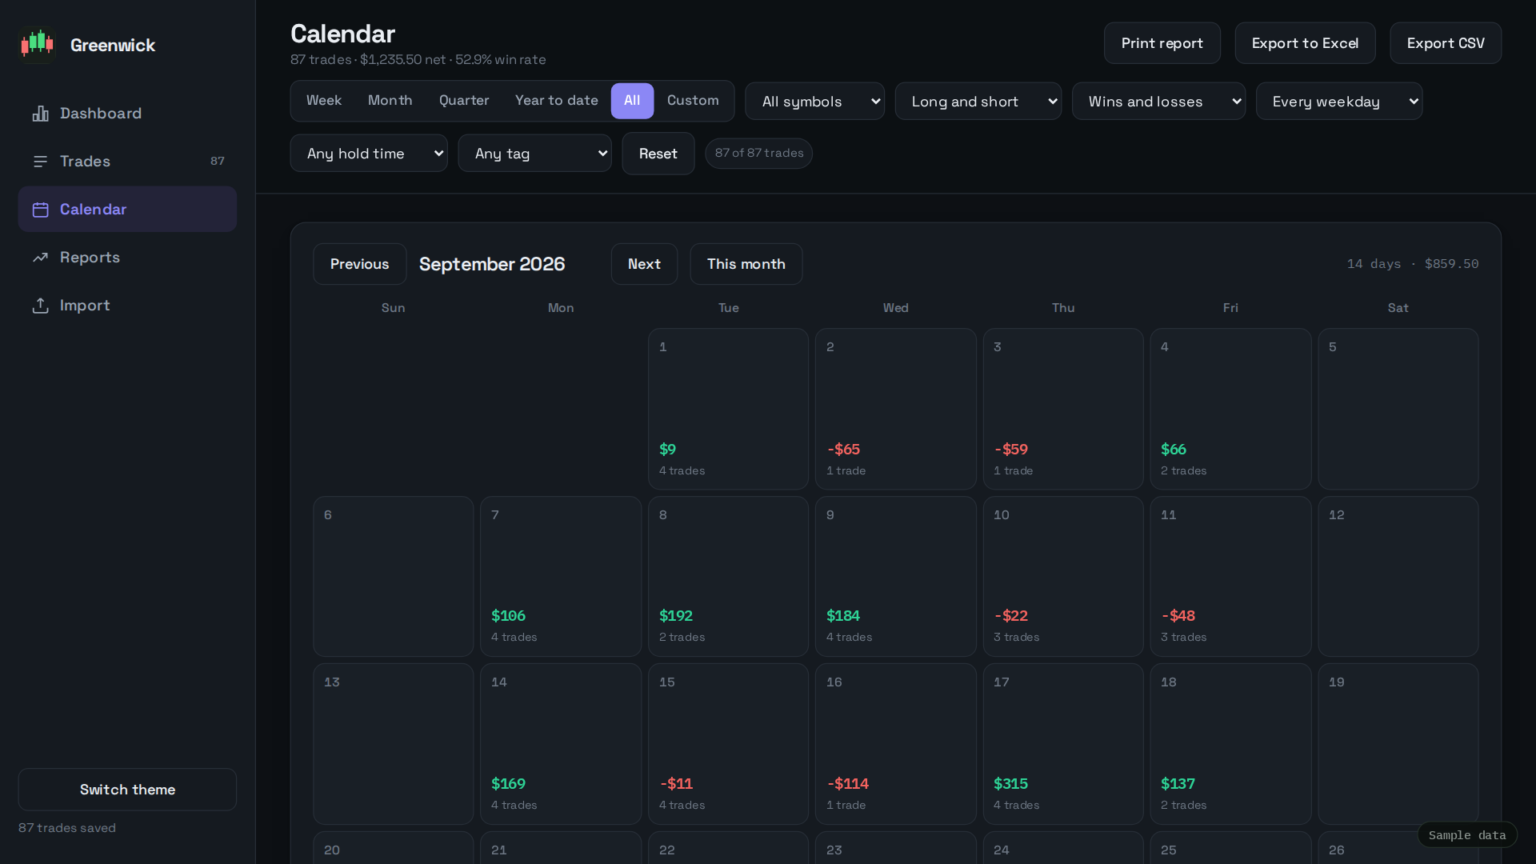Open the Every weekday dropdown
This screenshot has height=864, width=1536.
pyautogui.click(x=1339, y=101)
